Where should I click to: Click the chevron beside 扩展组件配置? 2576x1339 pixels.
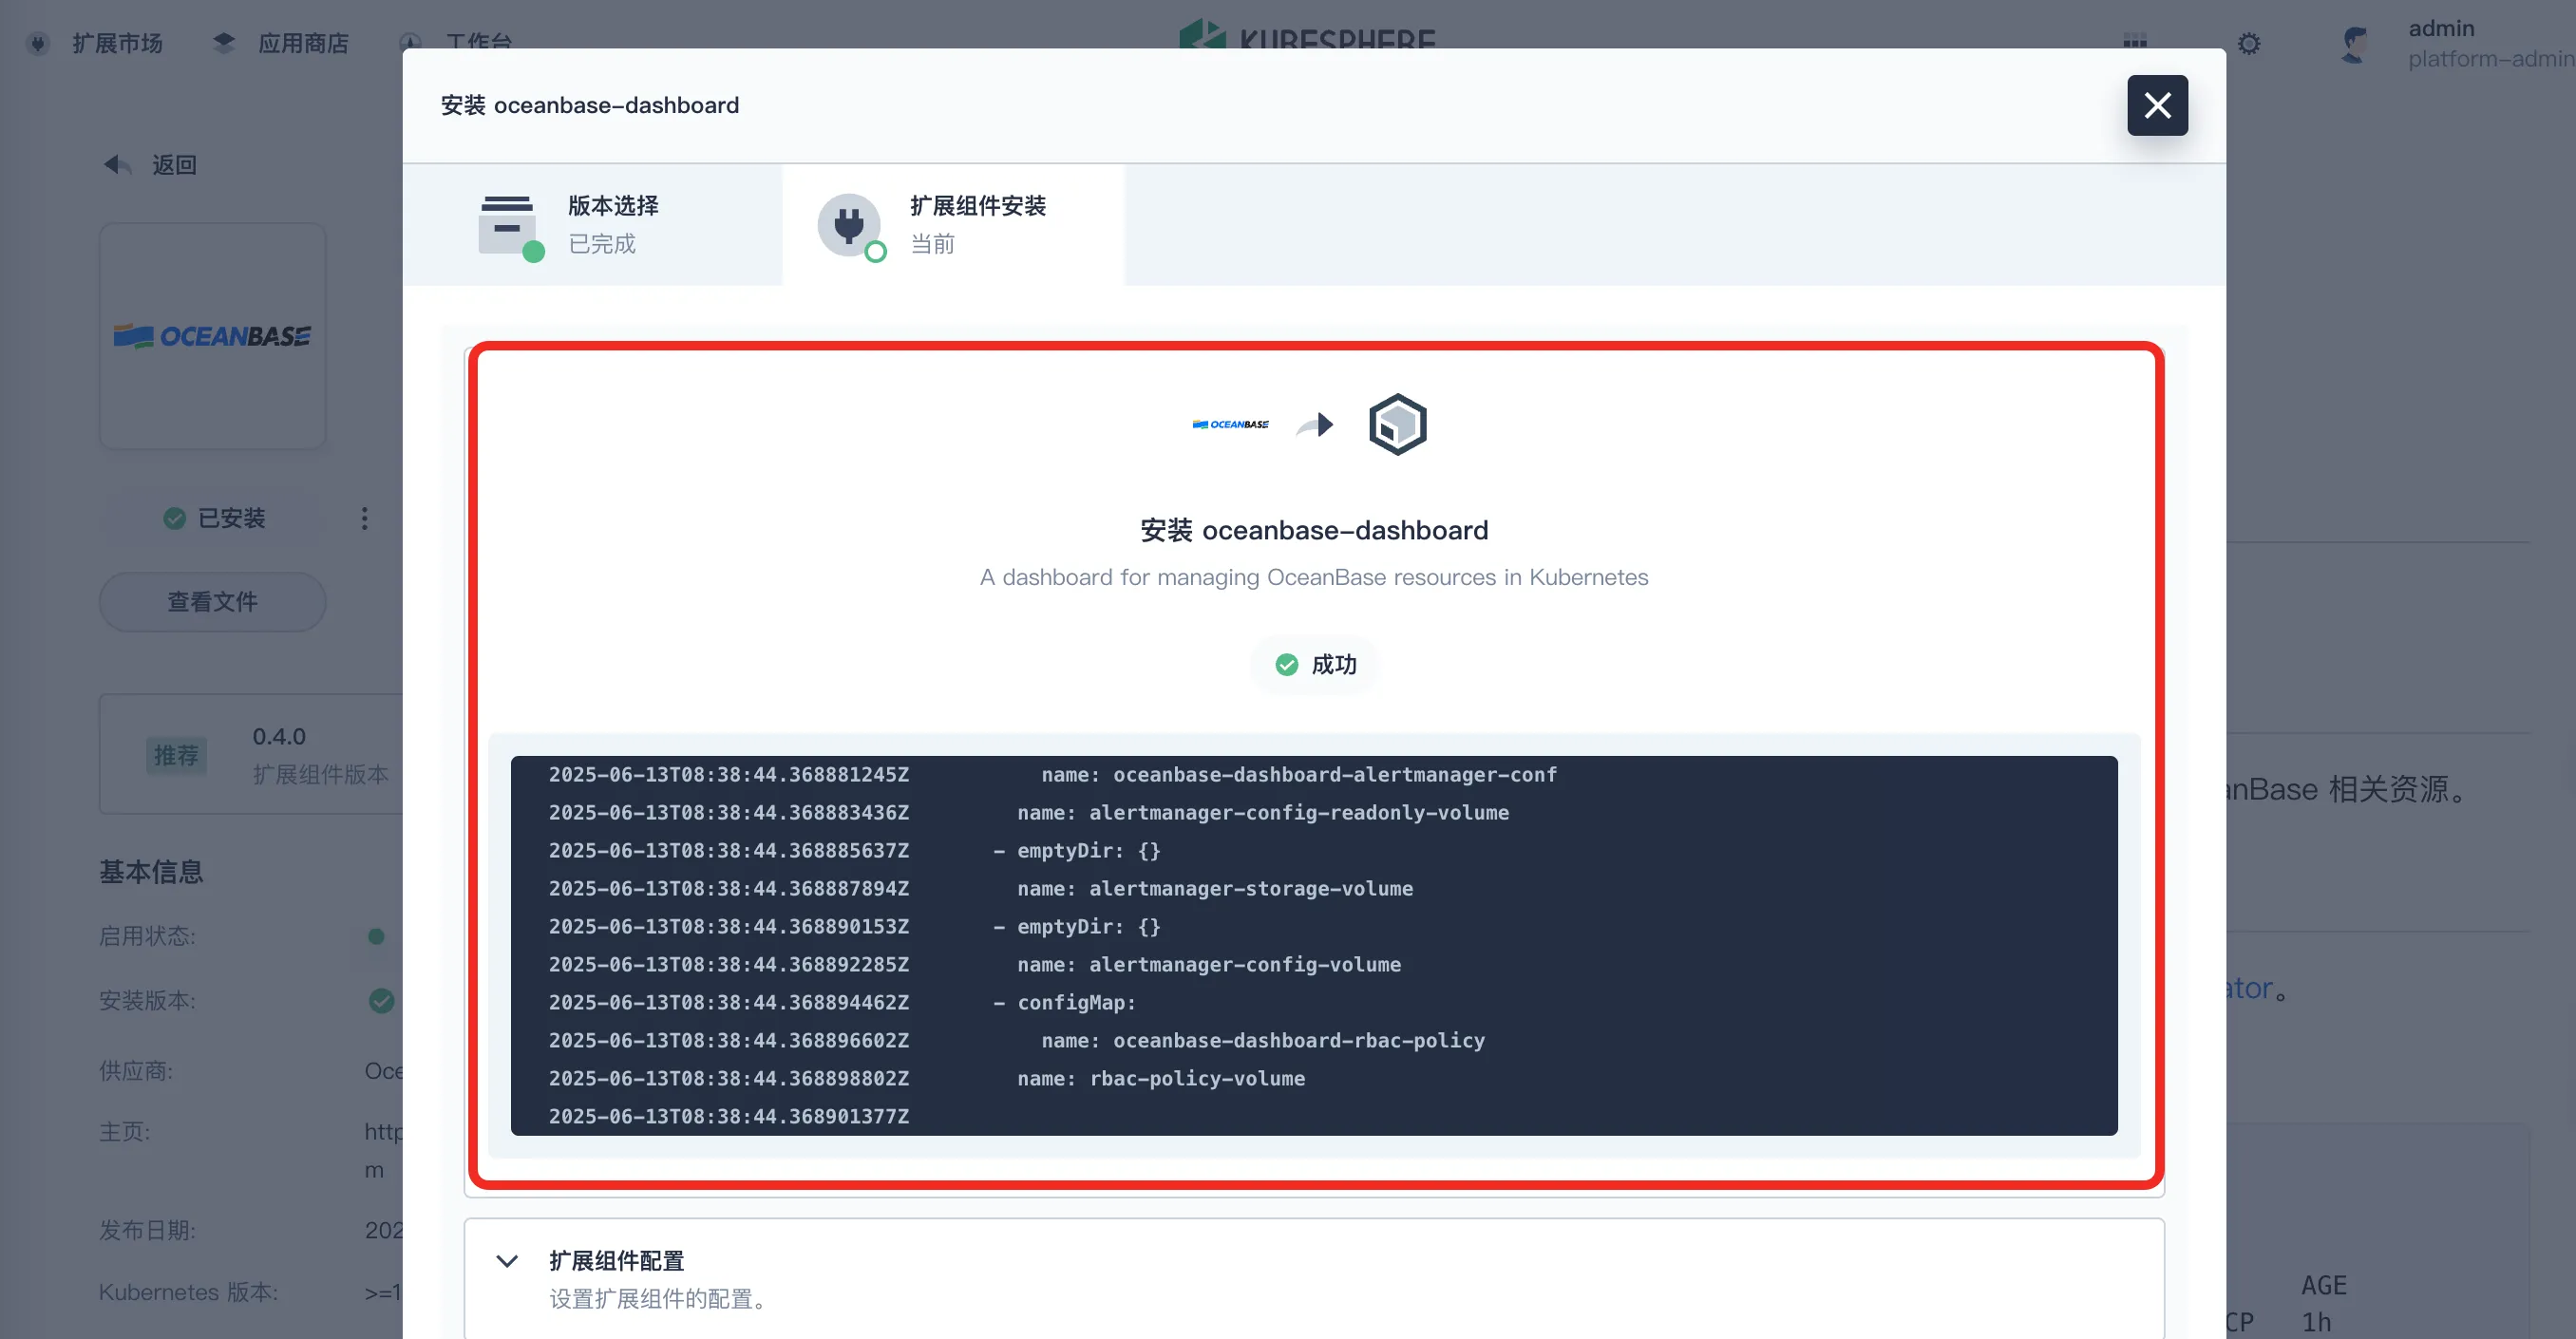507,1261
